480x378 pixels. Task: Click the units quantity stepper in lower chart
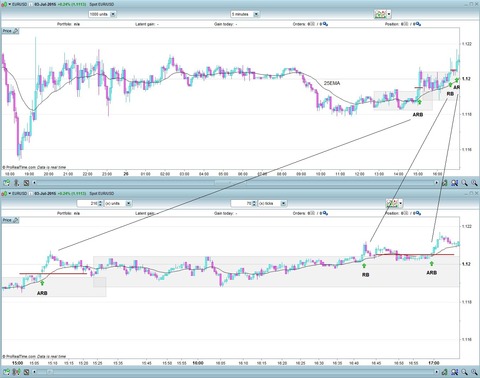100,203
